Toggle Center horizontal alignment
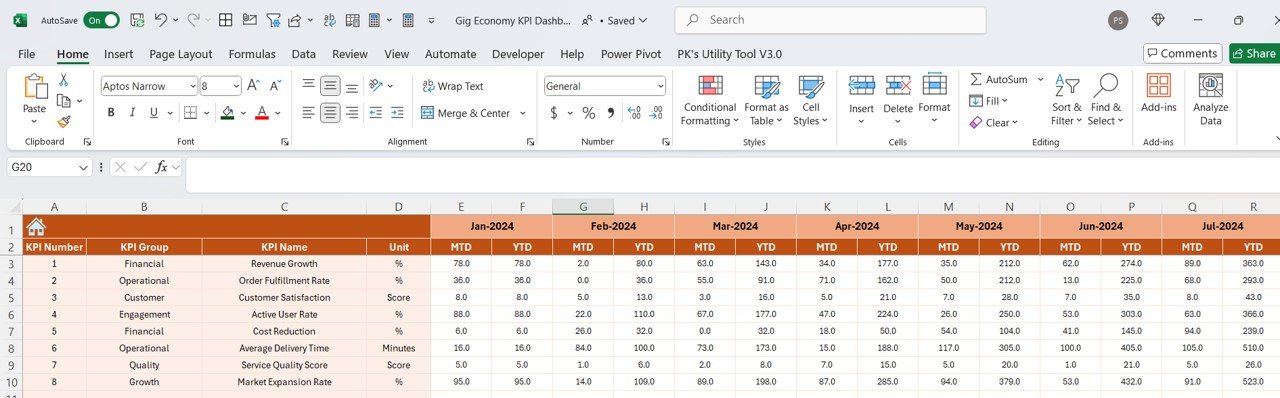This screenshot has width=1280, height=398. (x=331, y=113)
